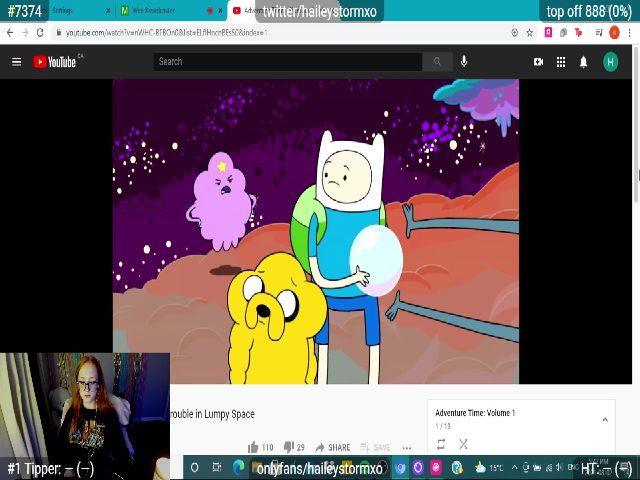640x480 pixels.
Task: Click the SHARE button below the video
Action: click(x=333, y=447)
